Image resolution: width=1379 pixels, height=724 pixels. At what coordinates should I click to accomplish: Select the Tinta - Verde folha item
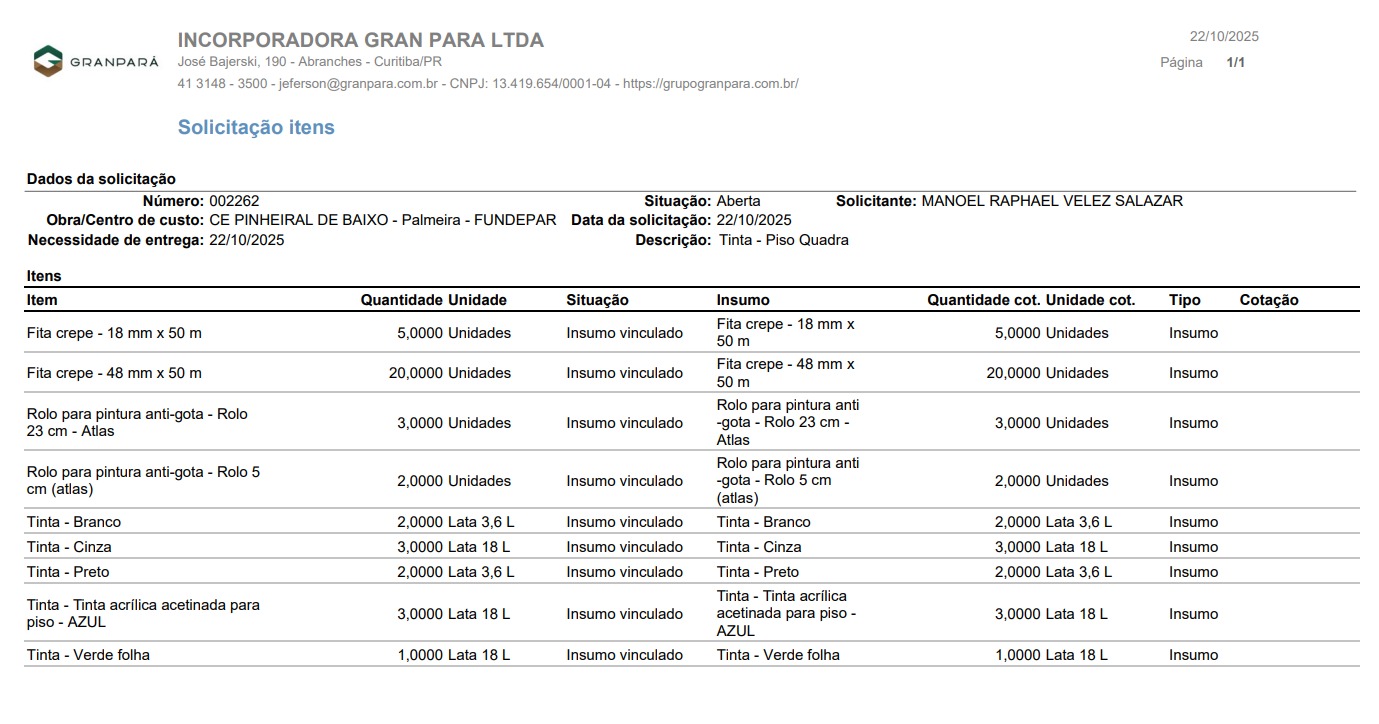coord(88,655)
